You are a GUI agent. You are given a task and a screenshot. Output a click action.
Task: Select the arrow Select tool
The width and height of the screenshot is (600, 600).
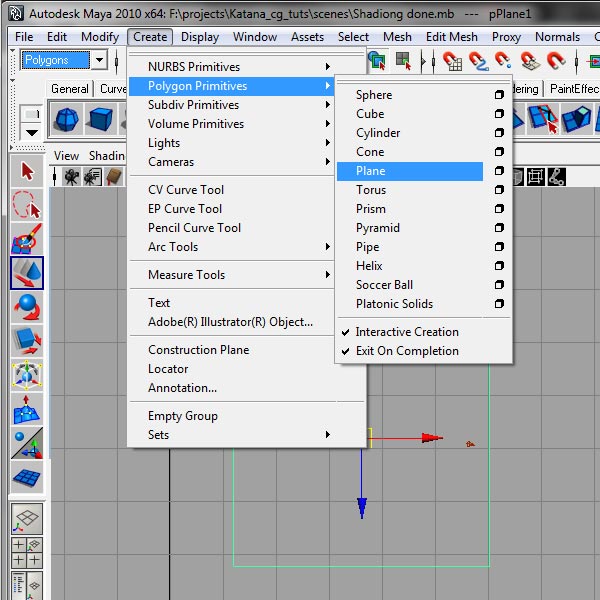tap(27, 171)
